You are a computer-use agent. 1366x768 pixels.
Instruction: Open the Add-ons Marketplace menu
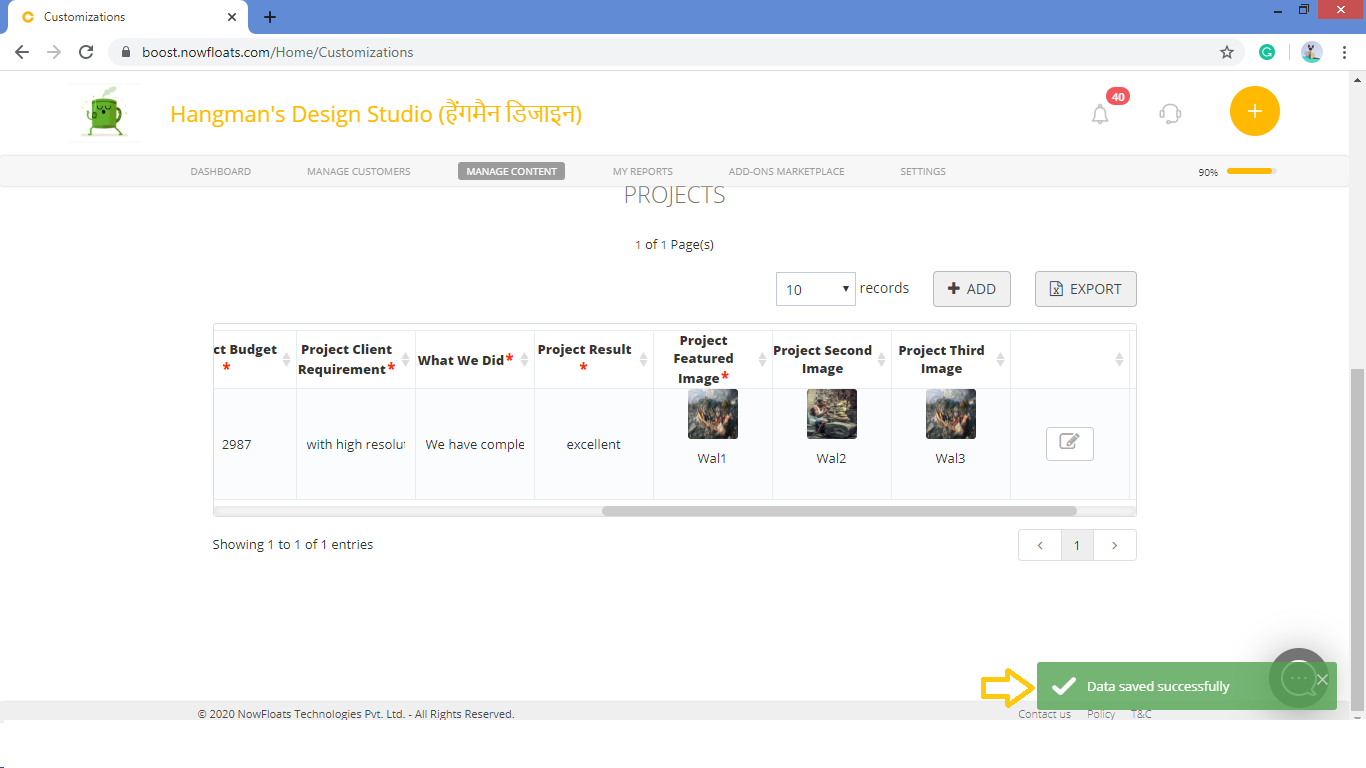787,172
